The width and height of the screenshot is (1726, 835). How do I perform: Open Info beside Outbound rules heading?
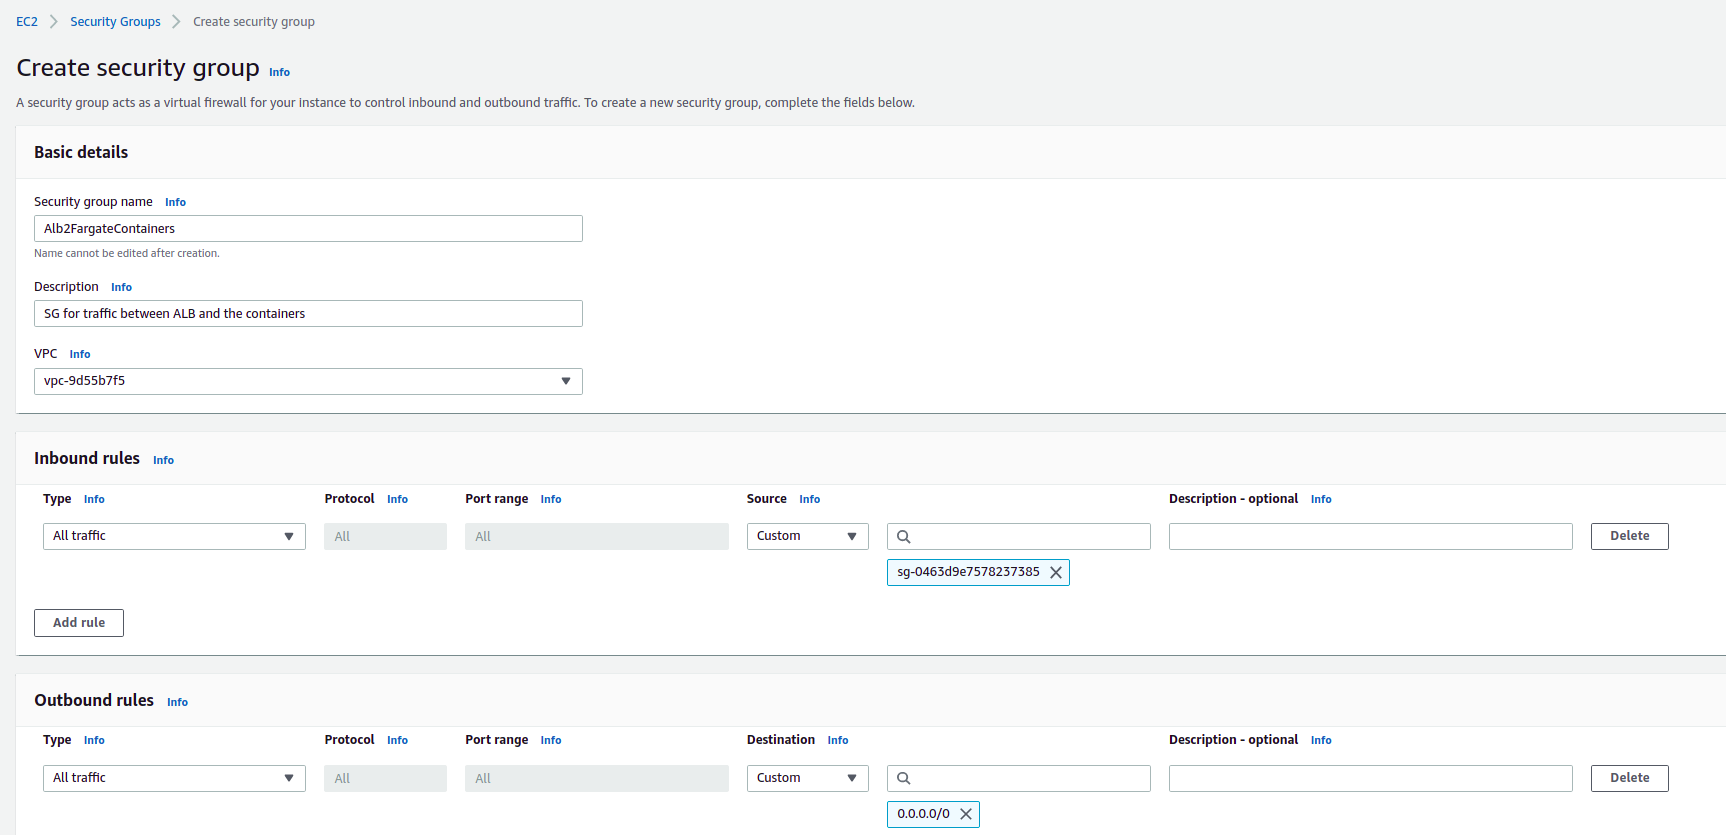click(x=177, y=702)
